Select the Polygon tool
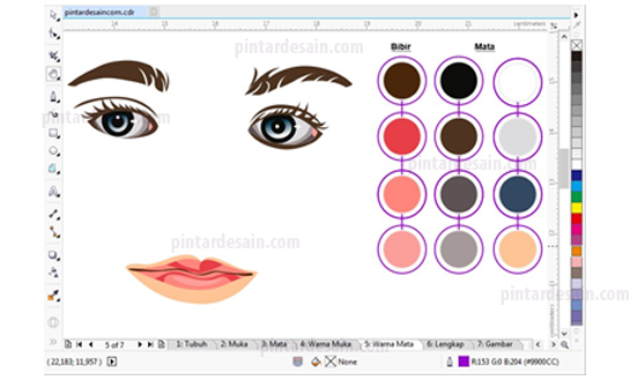Viewport: 630px width, 380px height. click(53, 169)
